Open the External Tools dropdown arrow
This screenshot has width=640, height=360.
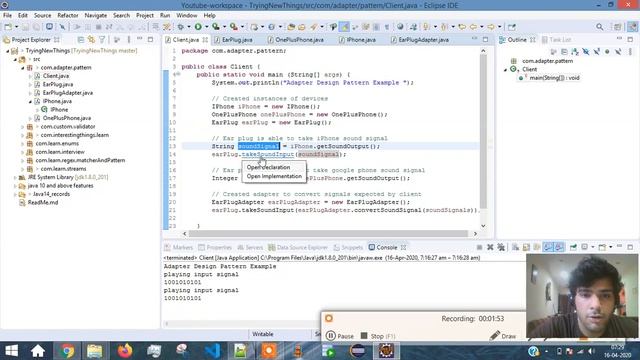pos(242,27)
